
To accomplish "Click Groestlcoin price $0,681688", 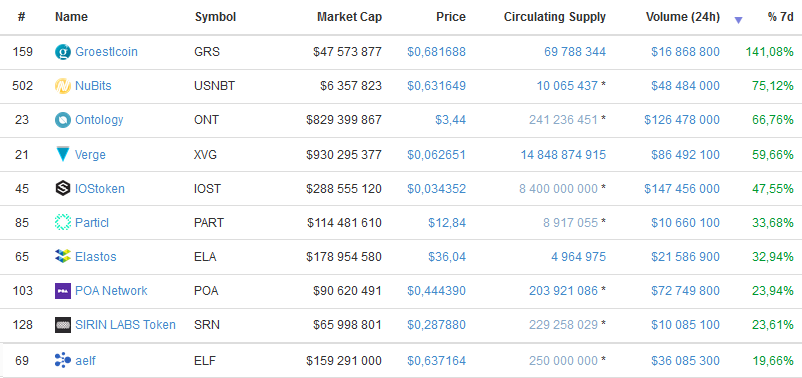I will pyautogui.click(x=436, y=52).
